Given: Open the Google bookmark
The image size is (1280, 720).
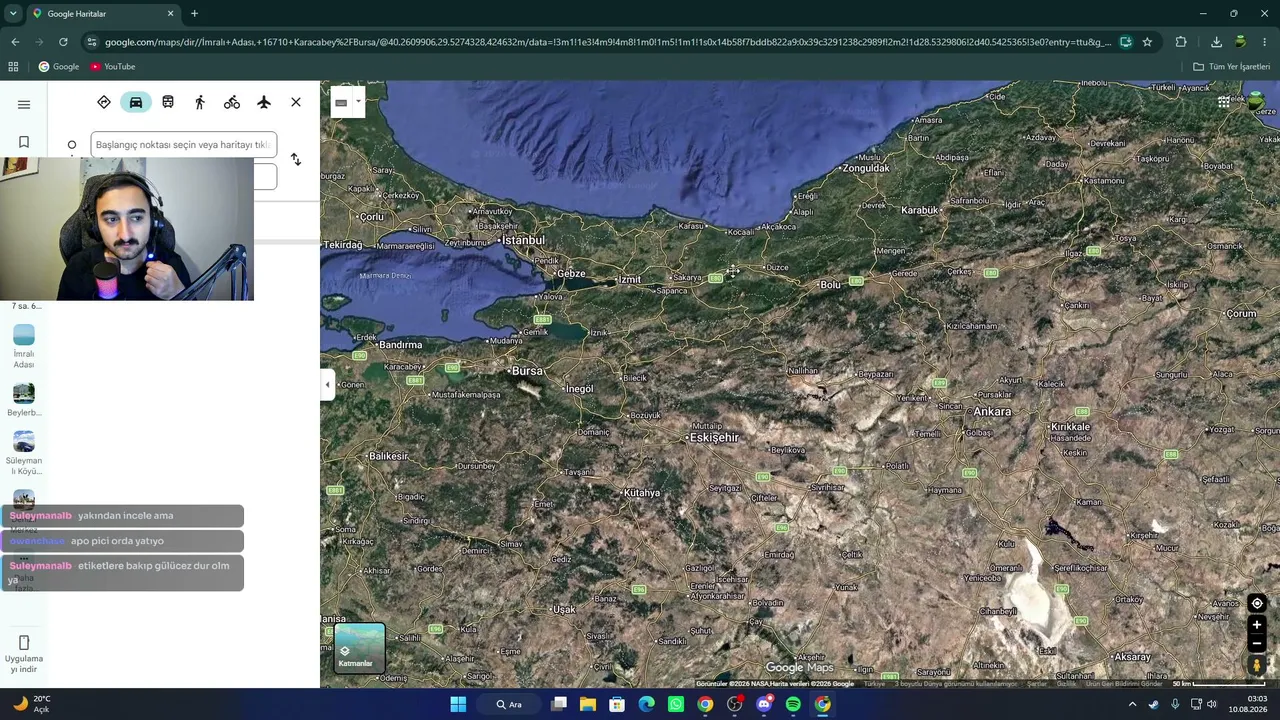Looking at the screenshot, I should tap(58, 67).
